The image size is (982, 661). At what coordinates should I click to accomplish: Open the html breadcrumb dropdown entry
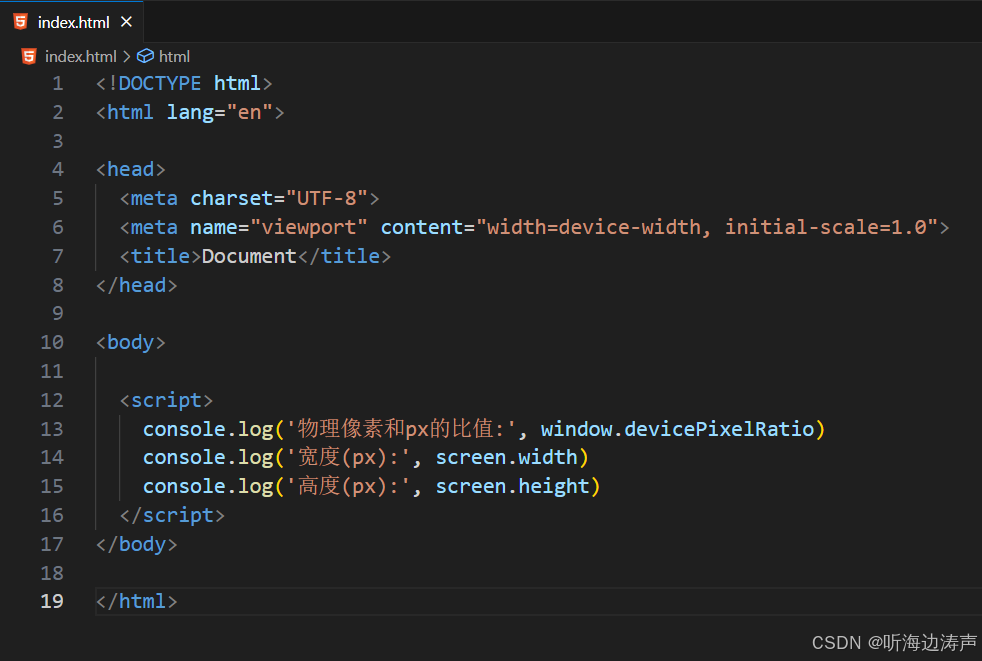(x=175, y=56)
